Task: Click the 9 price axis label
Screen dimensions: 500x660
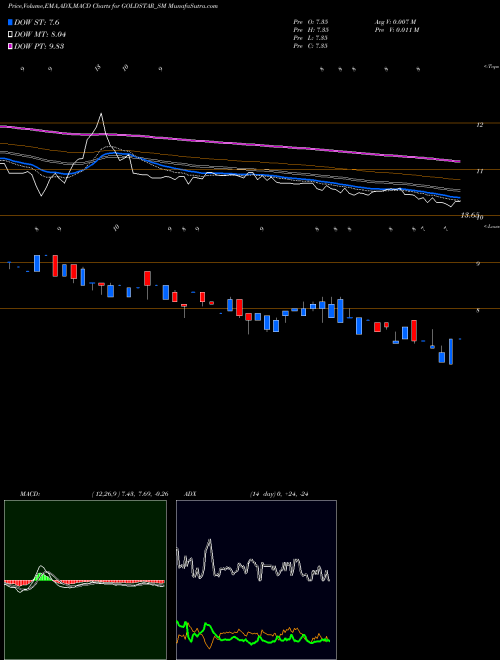Action: point(478,264)
